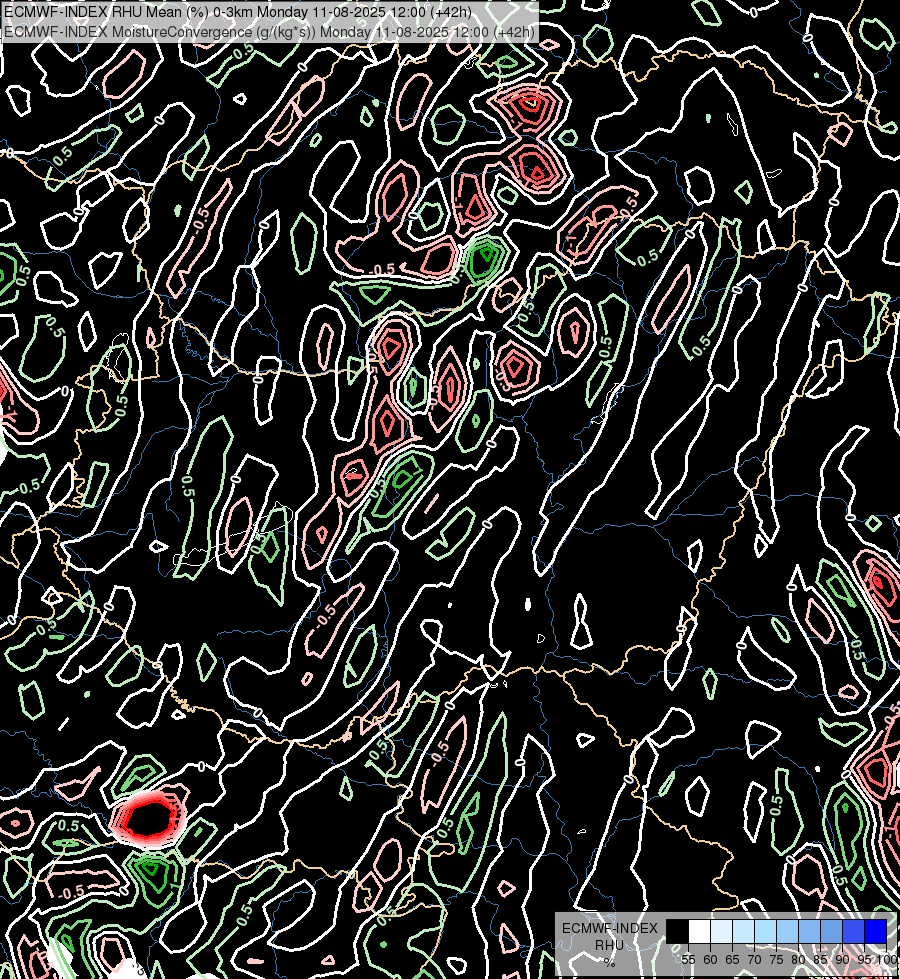Click the white 55–60 percent legend swatch
The height and width of the screenshot is (979, 900).
[700, 932]
